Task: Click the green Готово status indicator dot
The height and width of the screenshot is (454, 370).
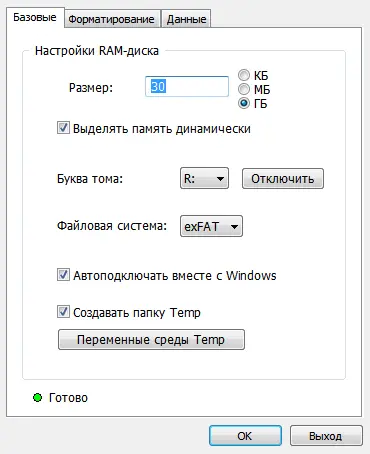Action: (x=37, y=397)
